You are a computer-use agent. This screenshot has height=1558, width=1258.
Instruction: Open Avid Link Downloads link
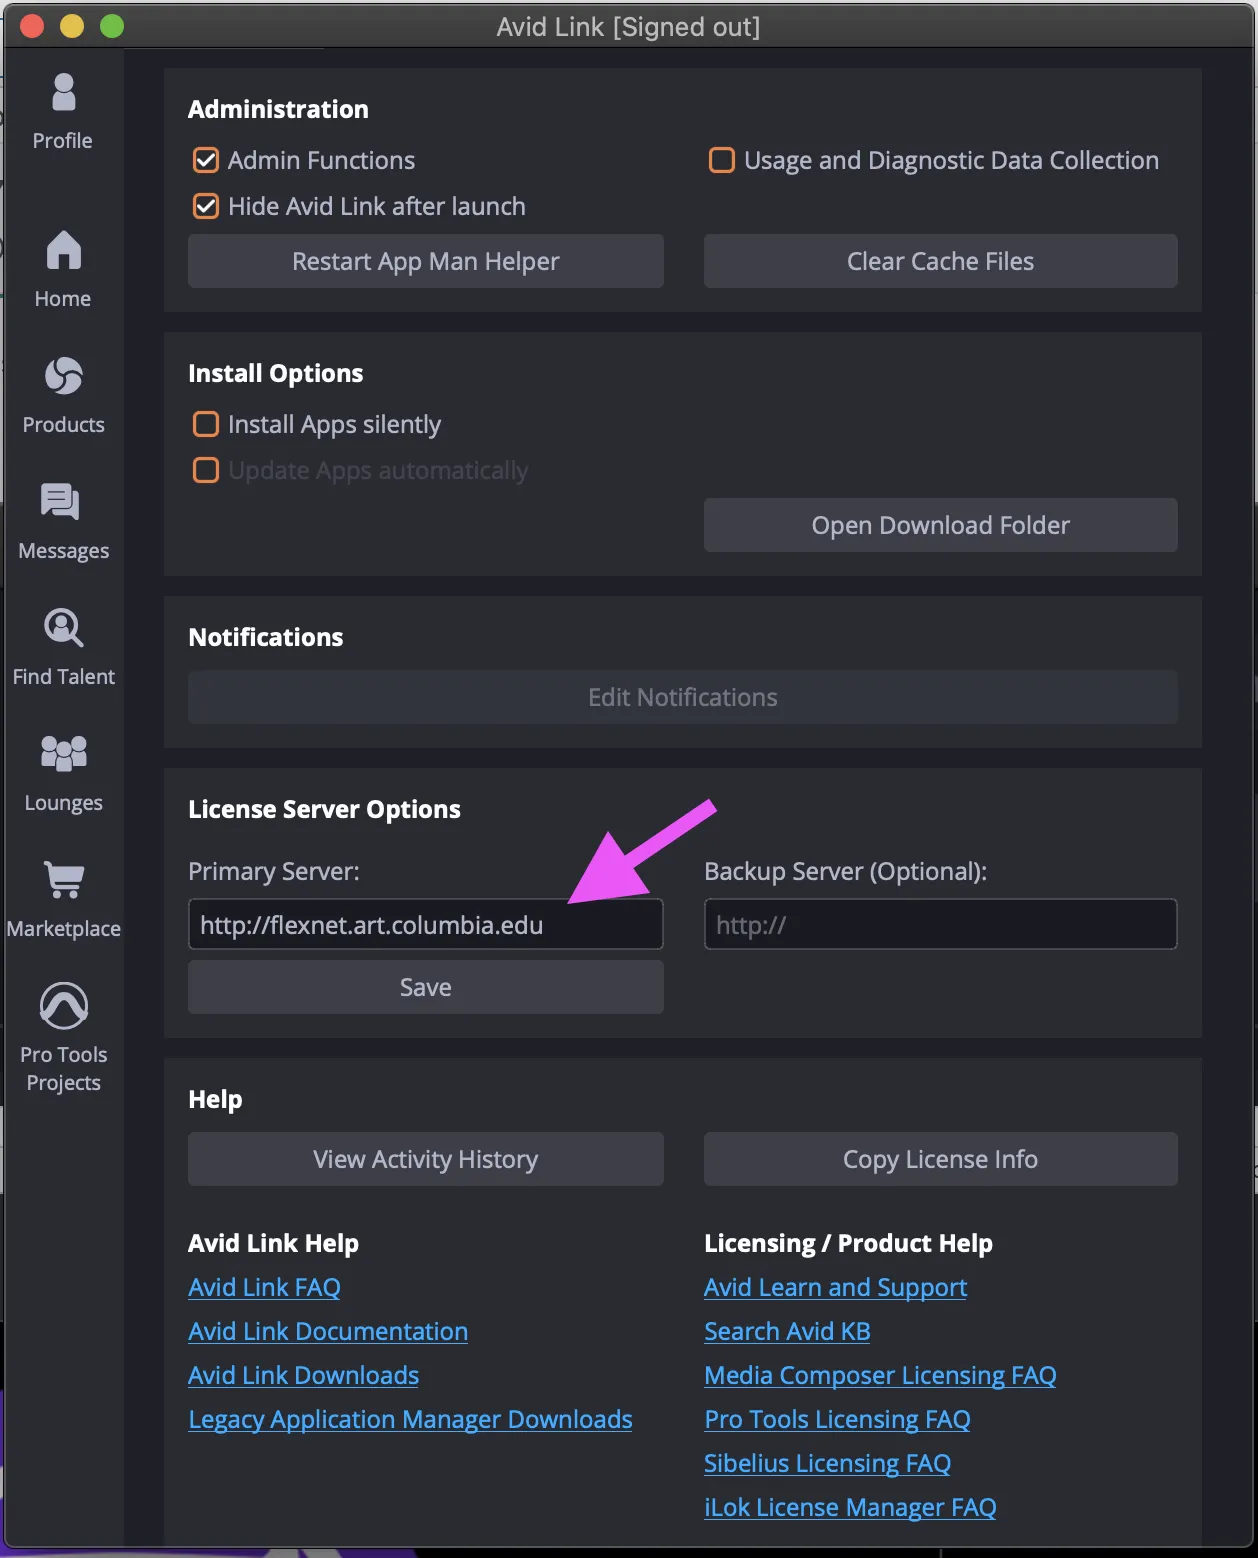(303, 1375)
